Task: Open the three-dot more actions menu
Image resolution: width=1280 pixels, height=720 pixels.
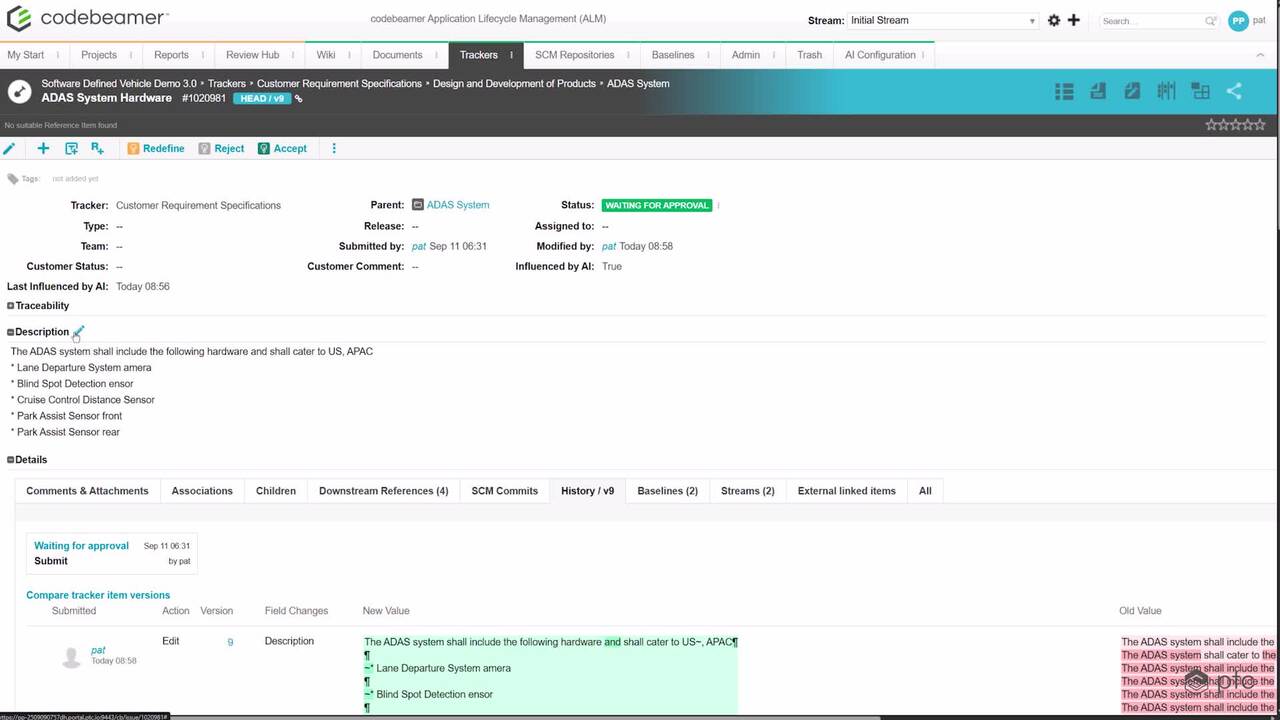Action: (334, 148)
